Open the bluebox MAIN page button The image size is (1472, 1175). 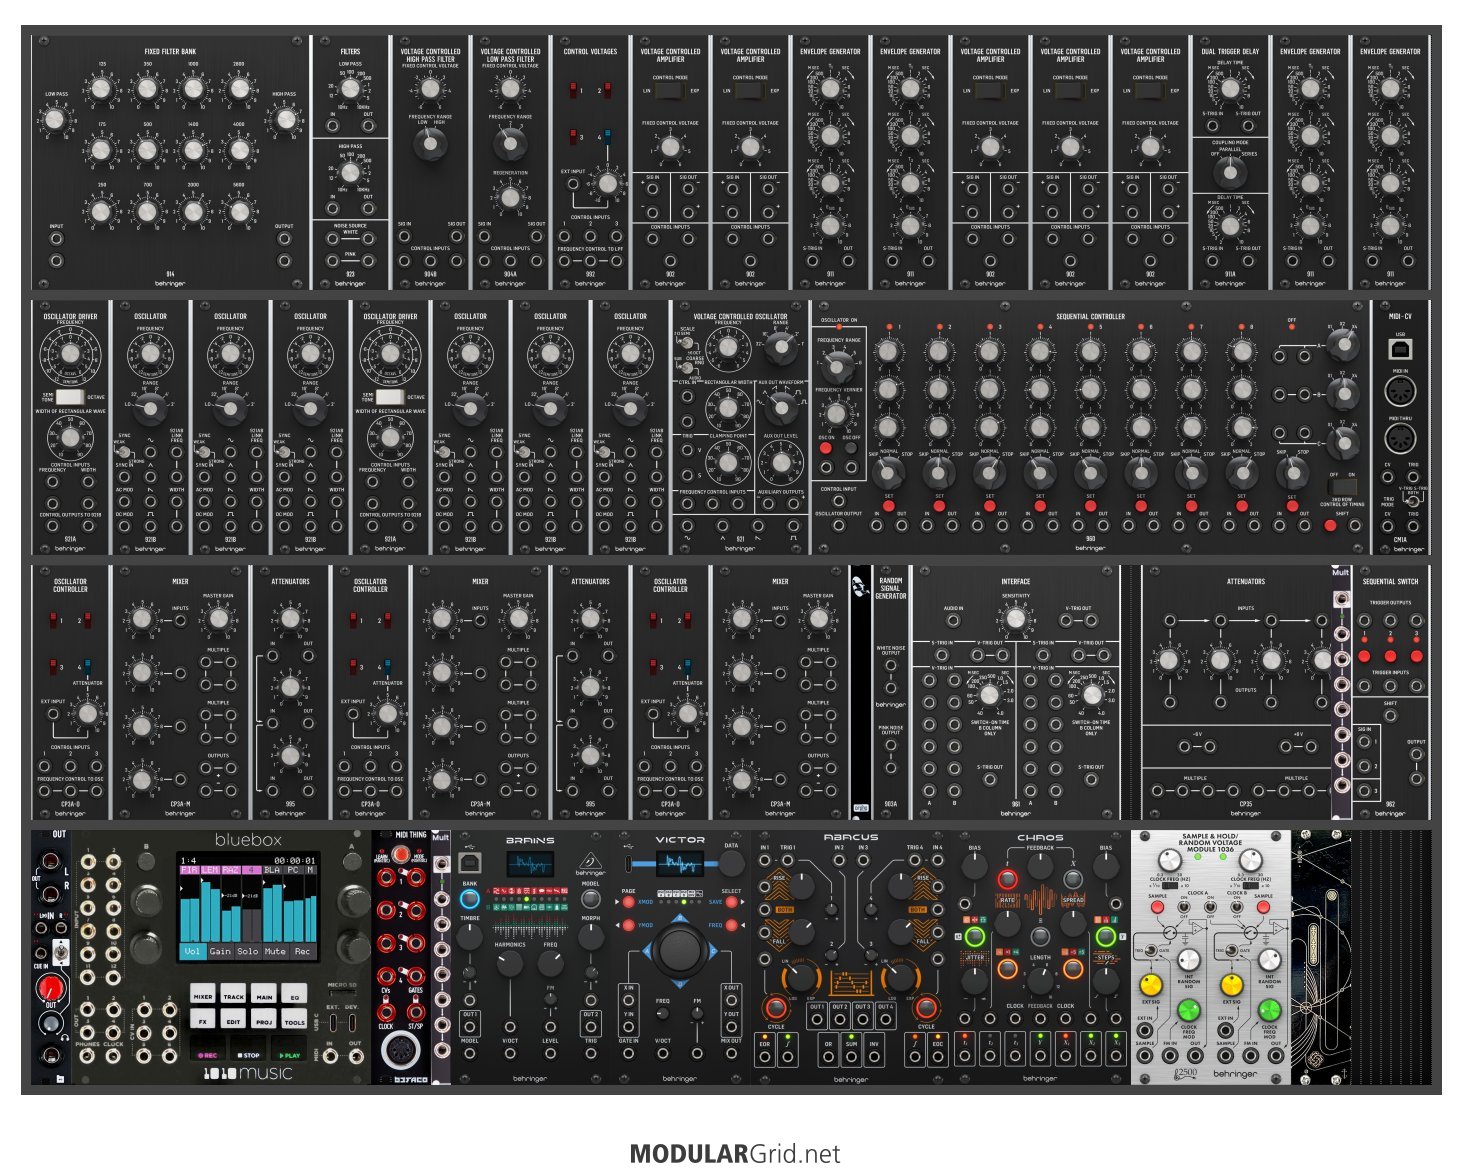(264, 995)
